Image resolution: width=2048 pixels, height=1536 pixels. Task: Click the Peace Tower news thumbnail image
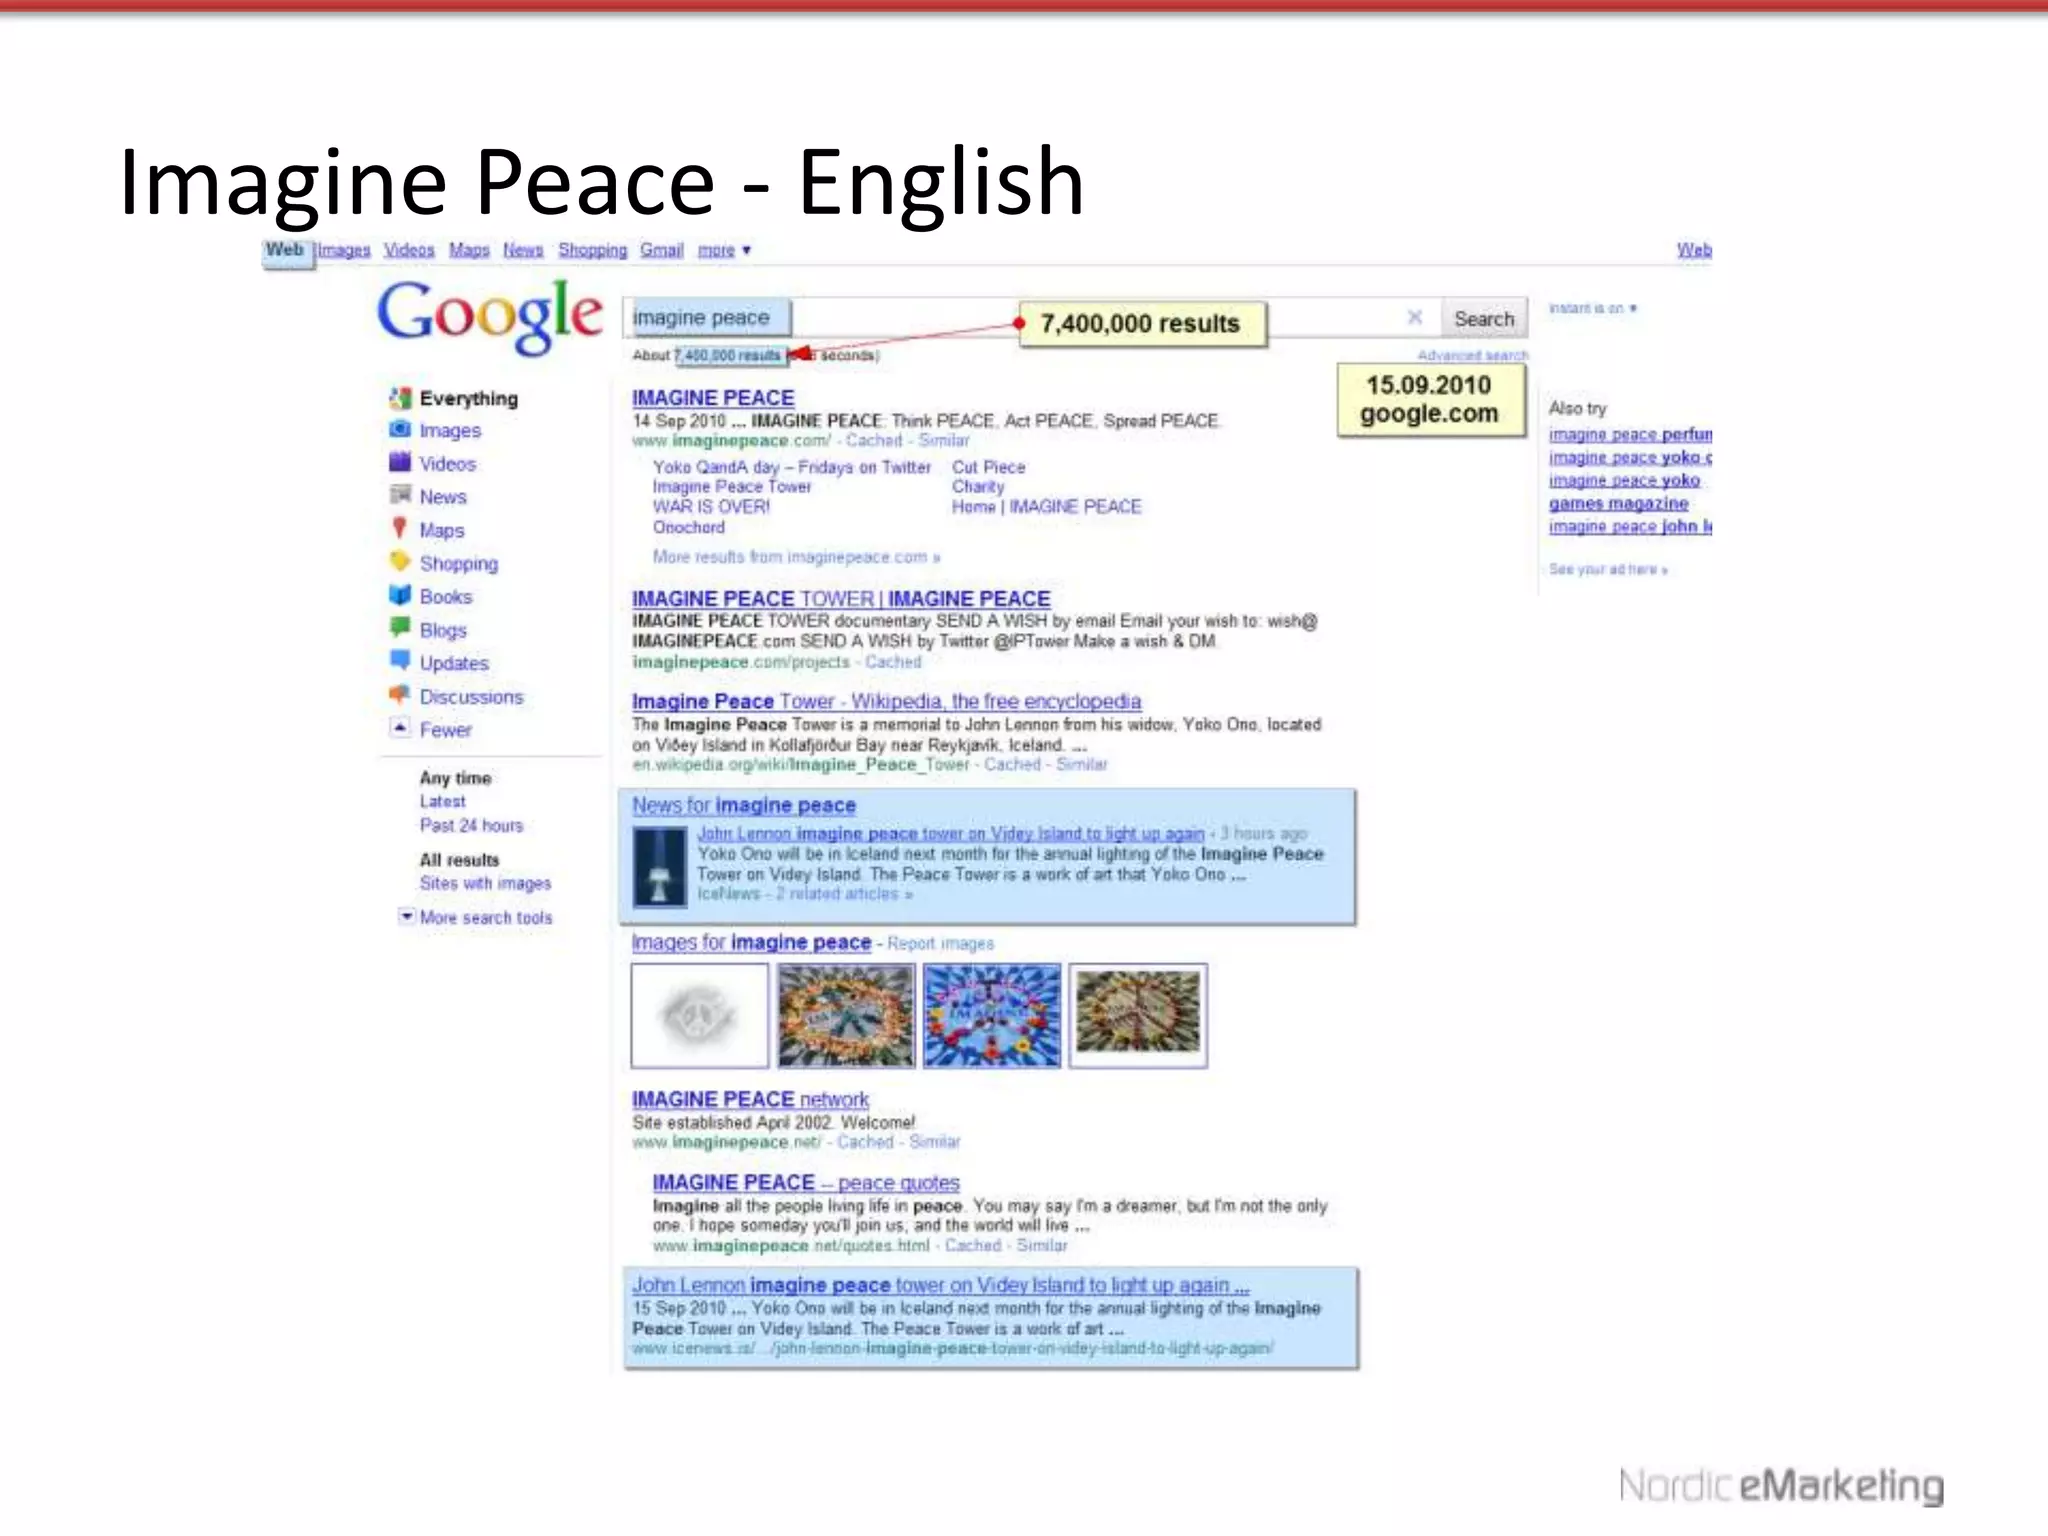pos(660,867)
